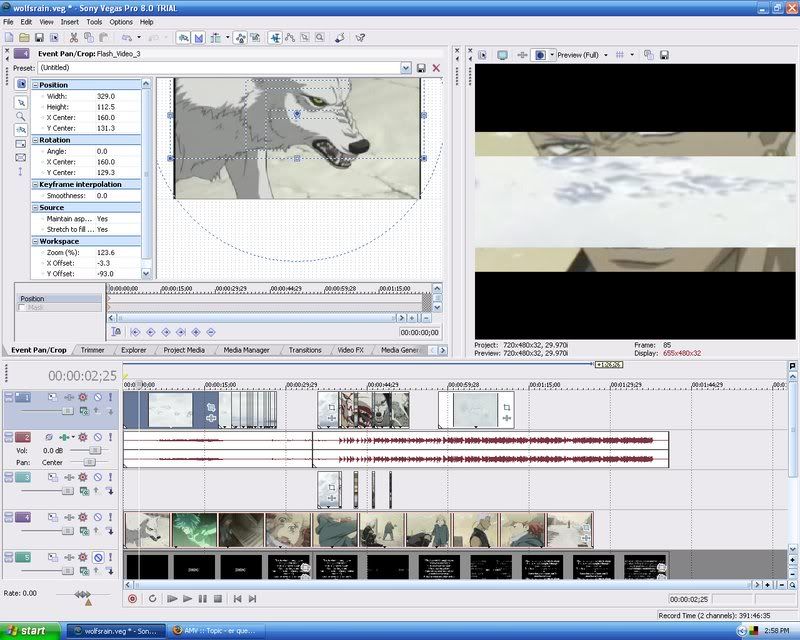The image size is (800, 640).
Task: Toggle Lock Aspect Ratio icon in Pan/Crop
Action: pyautogui.click(x=21, y=144)
